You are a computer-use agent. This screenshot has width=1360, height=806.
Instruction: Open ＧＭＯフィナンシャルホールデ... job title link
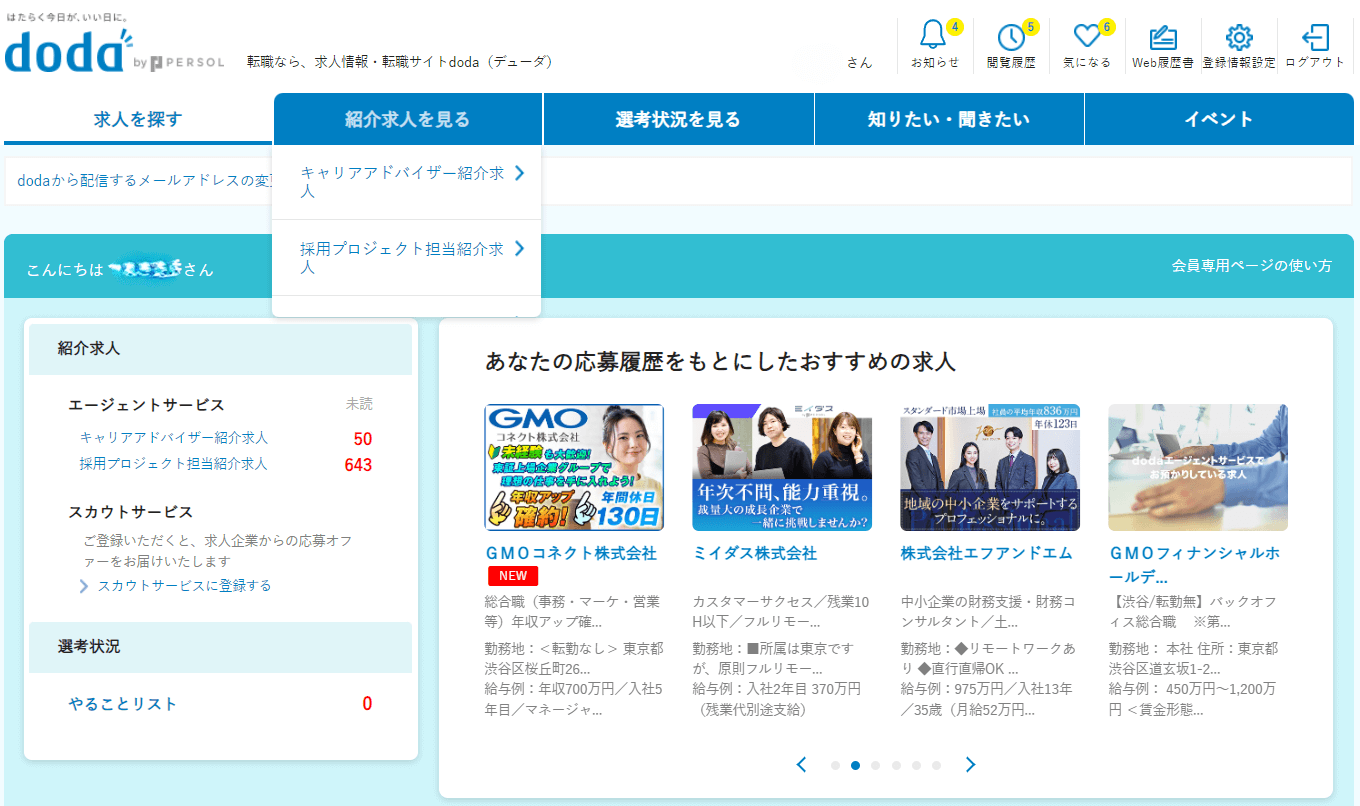1194,565
